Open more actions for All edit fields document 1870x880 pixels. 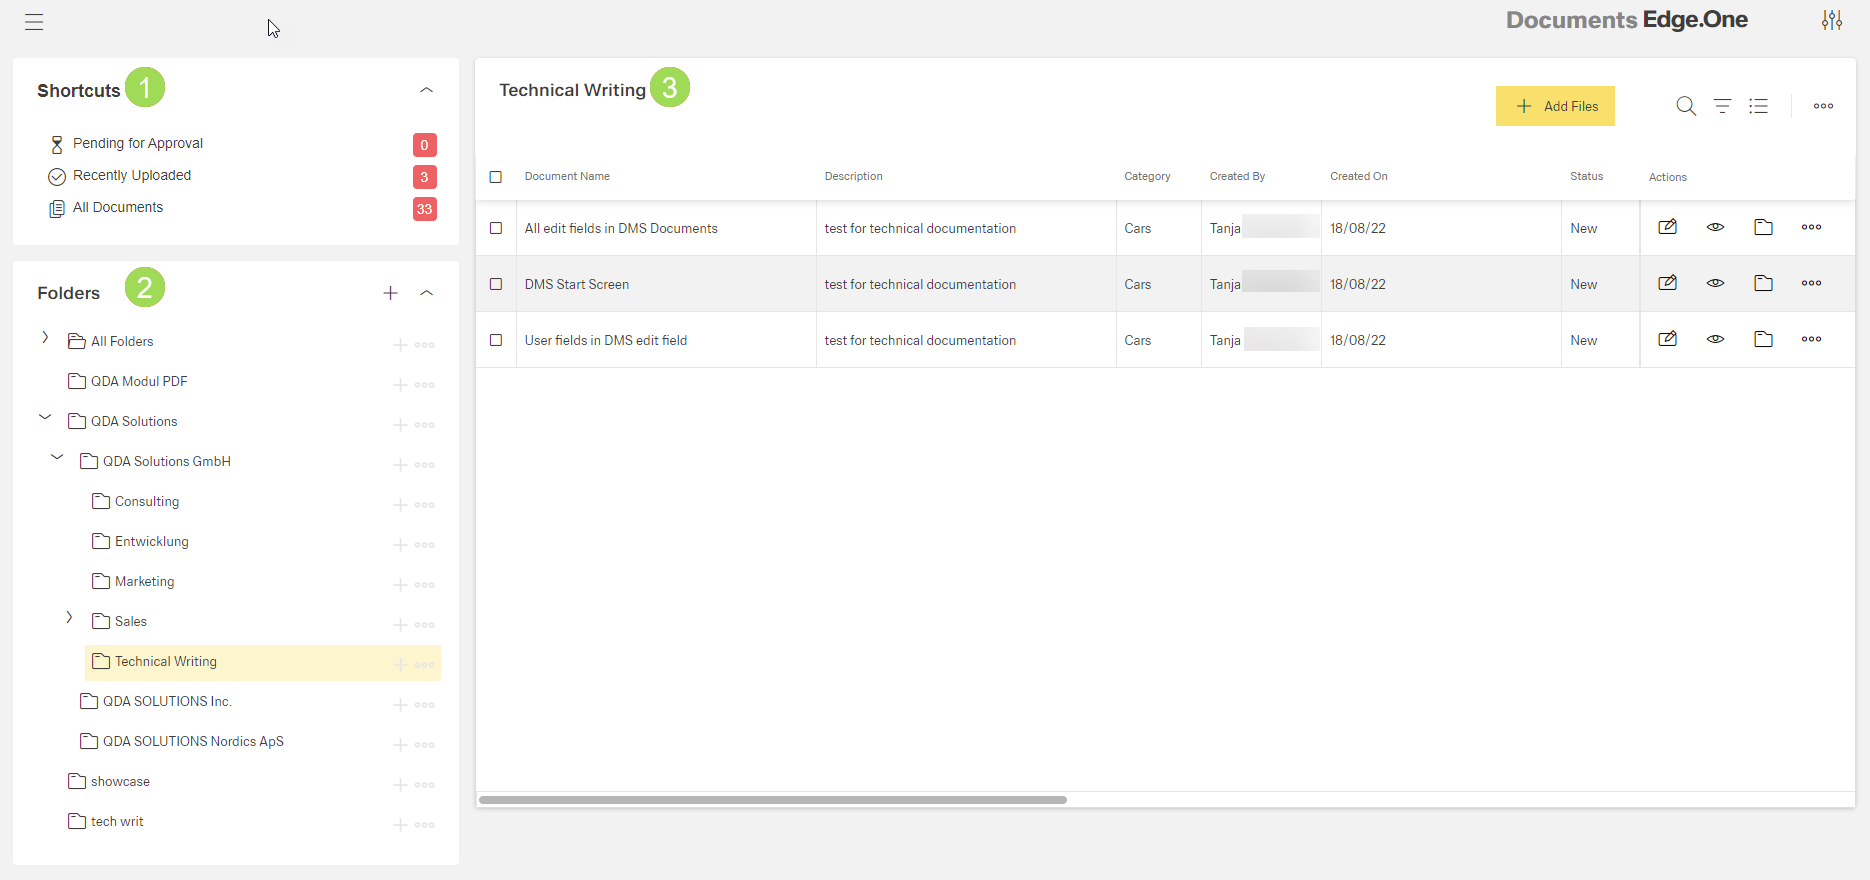[x=1811, y=228]
